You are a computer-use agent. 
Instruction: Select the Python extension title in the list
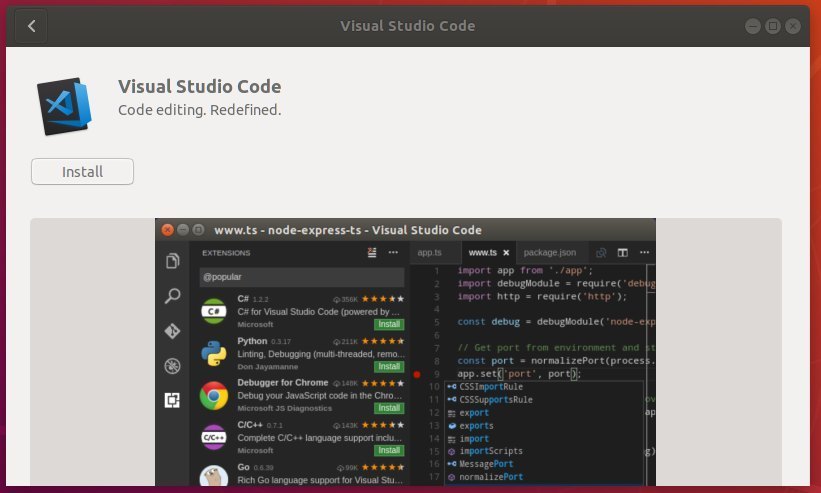(x=252, y=341)
